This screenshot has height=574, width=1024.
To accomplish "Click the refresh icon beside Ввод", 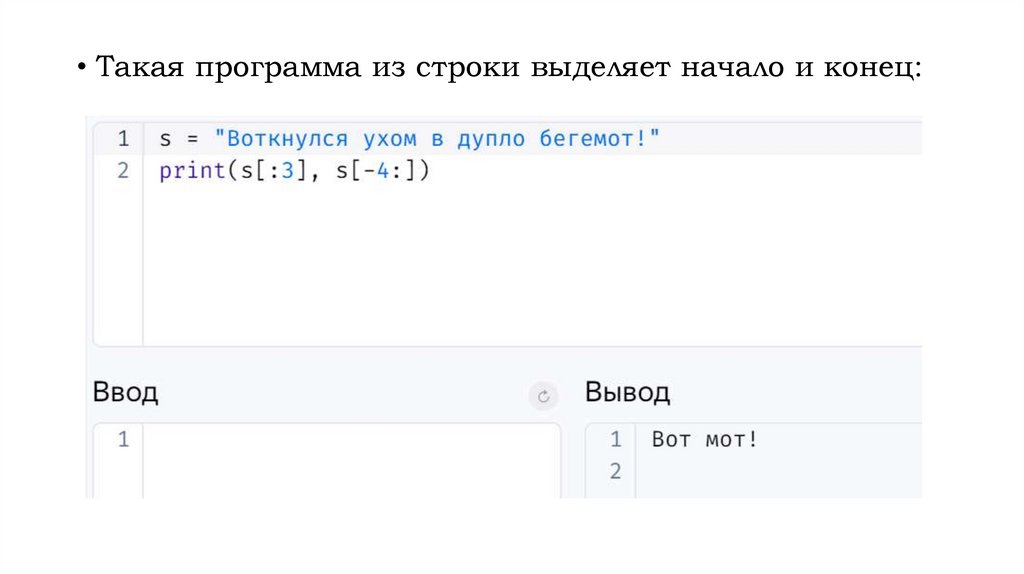I will [543, 396].
